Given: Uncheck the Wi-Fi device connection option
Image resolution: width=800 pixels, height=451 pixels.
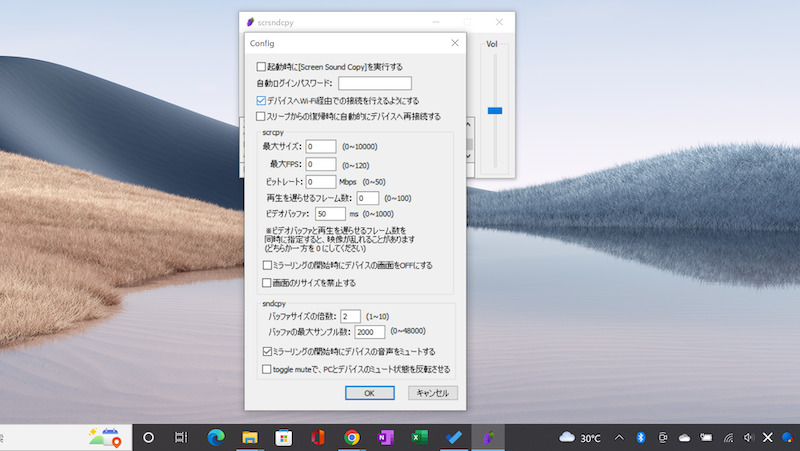Looking at the screenshot, I should (x=262, y=101).
